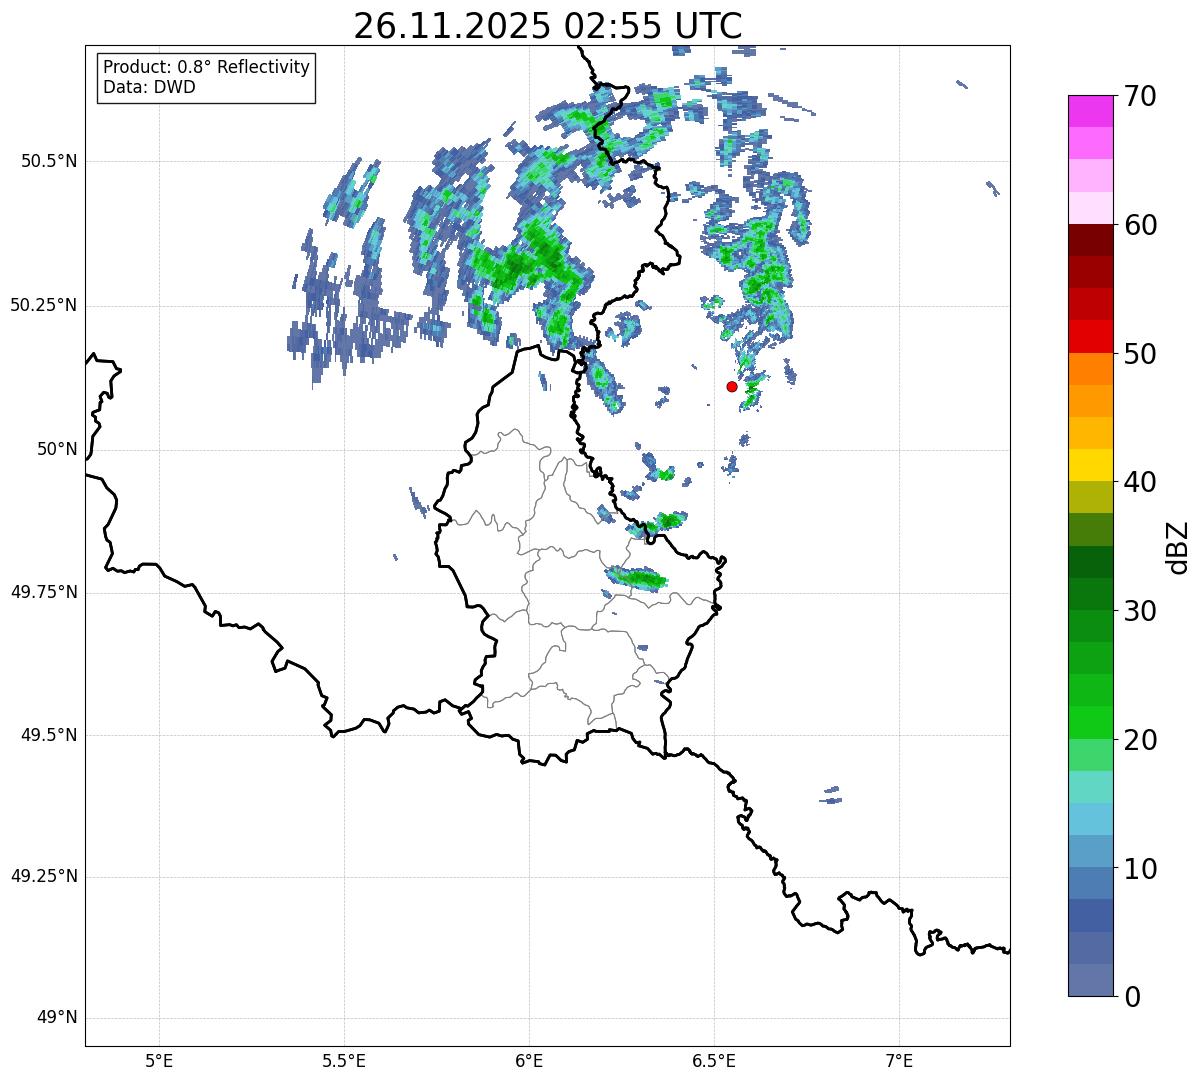Click the 7°E longitude tick label

(899, 1061)
